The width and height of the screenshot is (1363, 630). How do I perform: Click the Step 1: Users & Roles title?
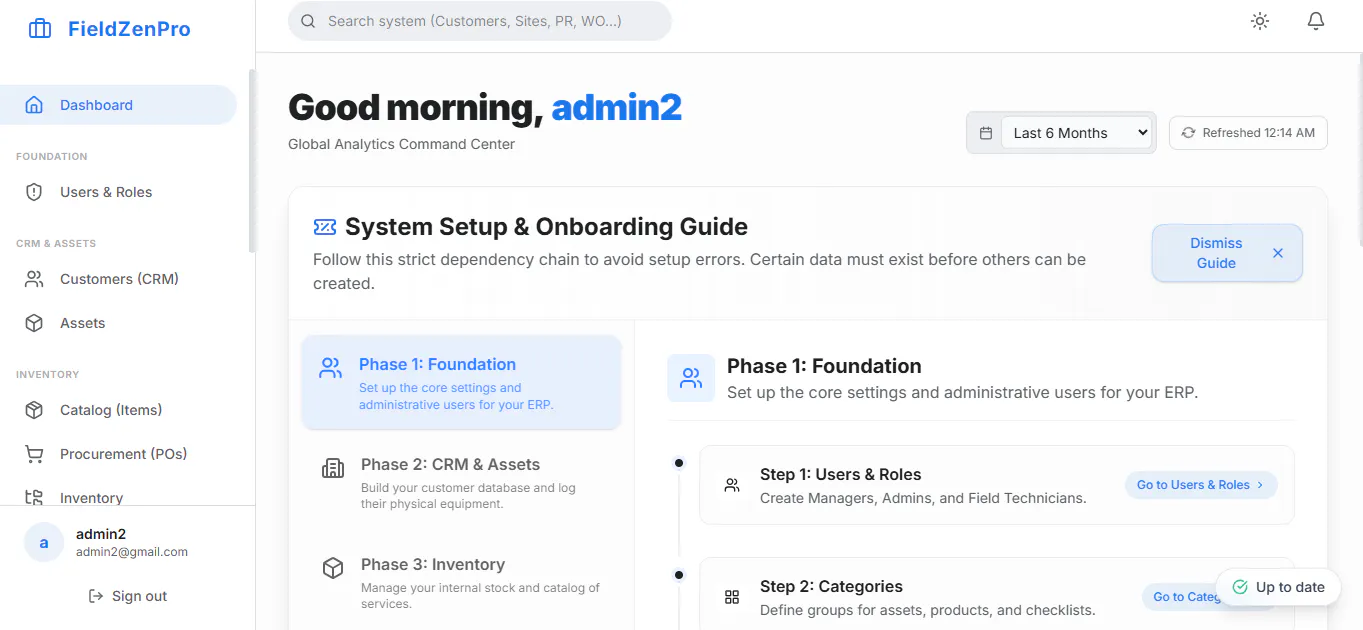840,474
